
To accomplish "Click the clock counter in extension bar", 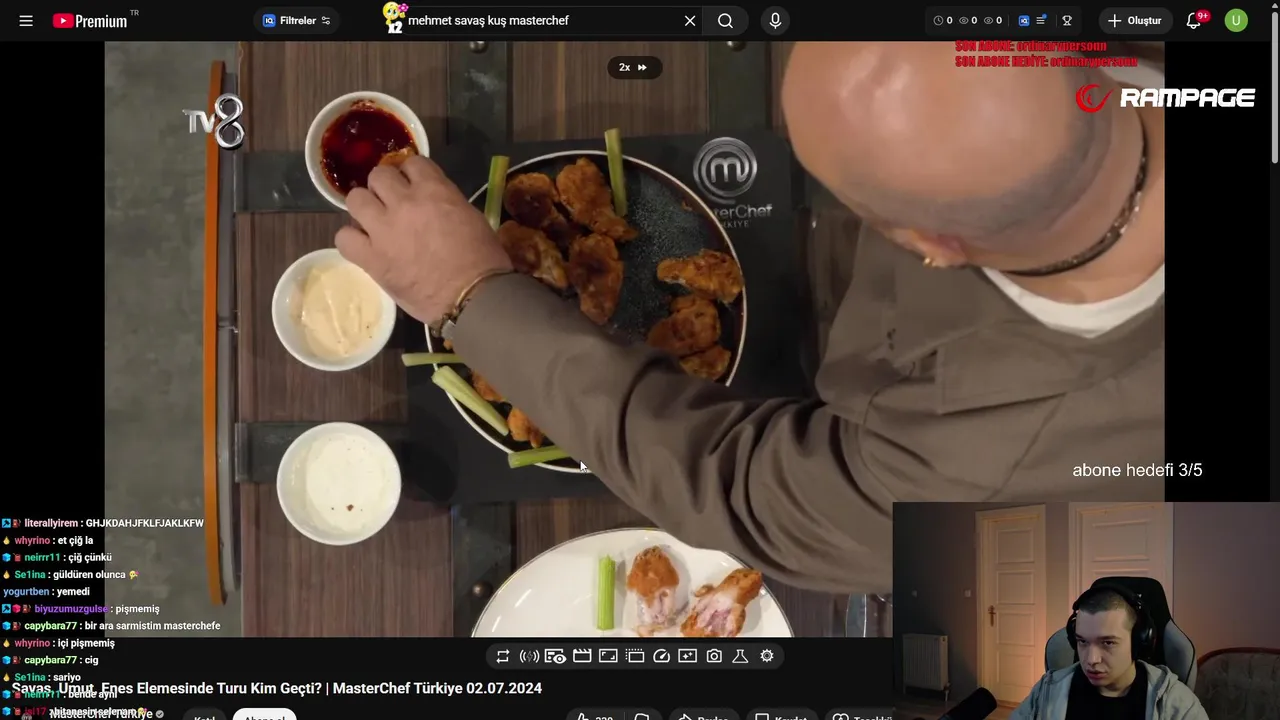I will click(941, 20).
